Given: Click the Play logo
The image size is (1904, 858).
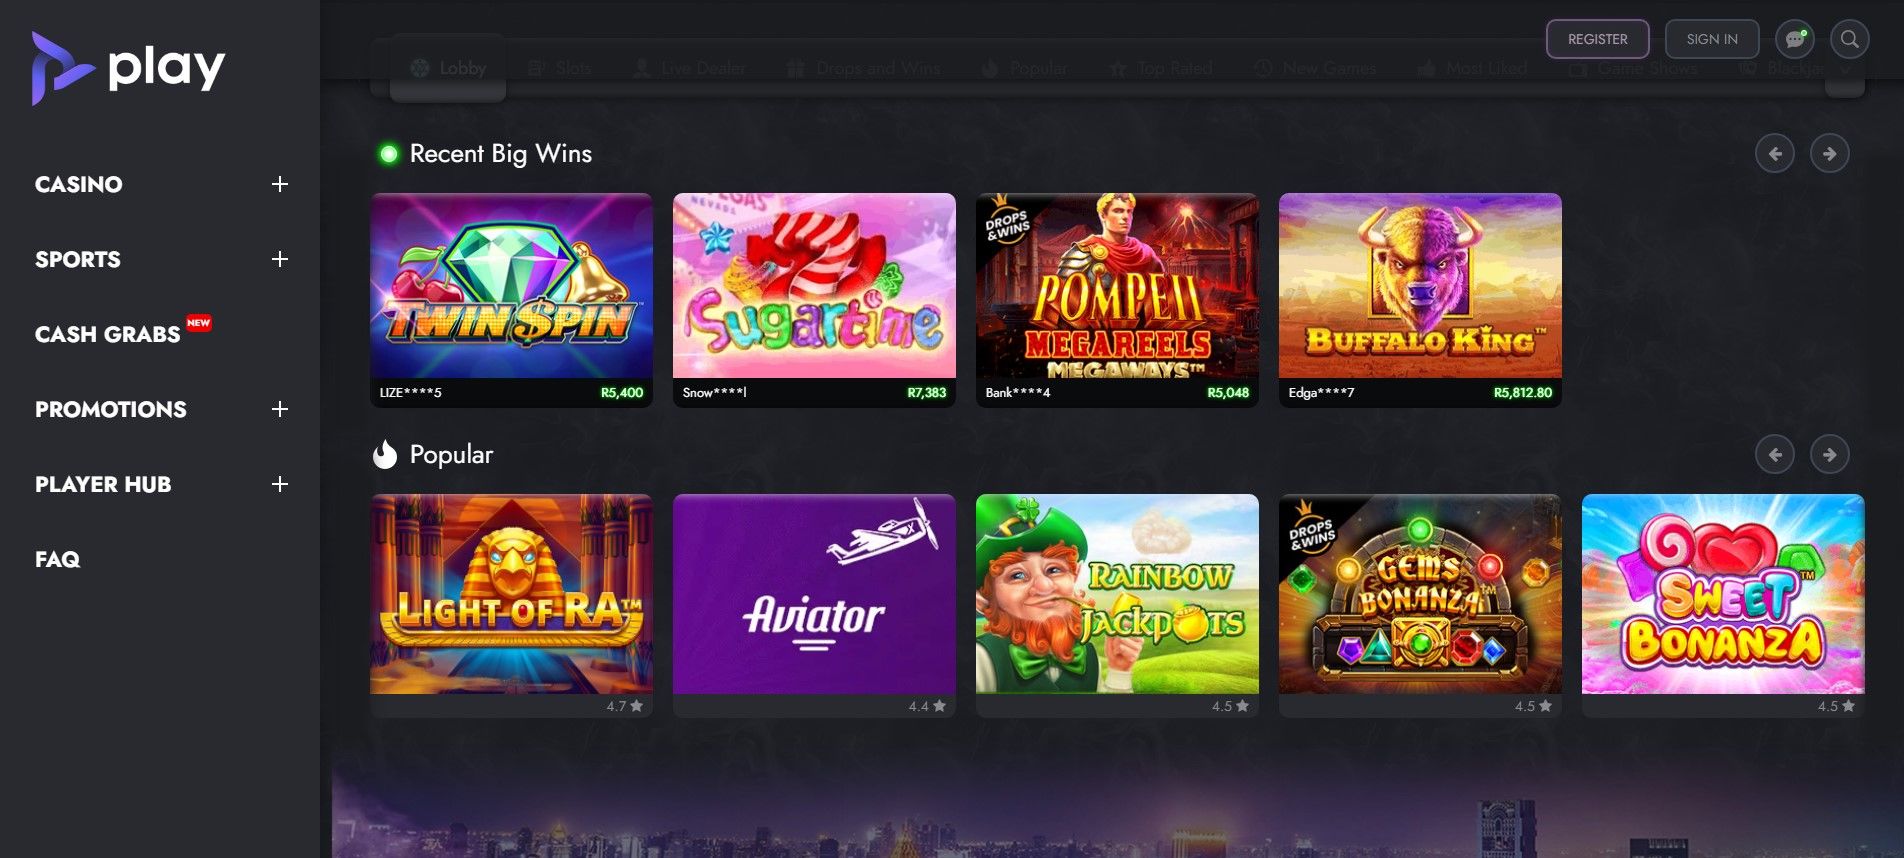Looking at the screenshot, I should 128,68.
